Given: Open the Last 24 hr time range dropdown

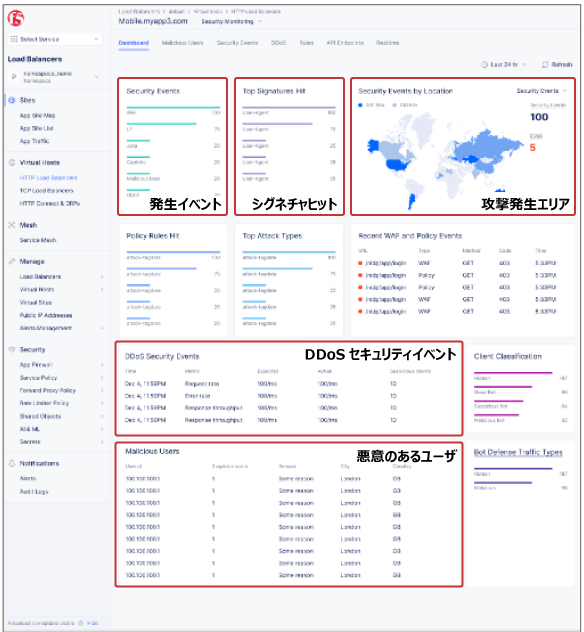Looking at the screenshot, I should pos(504,64).
